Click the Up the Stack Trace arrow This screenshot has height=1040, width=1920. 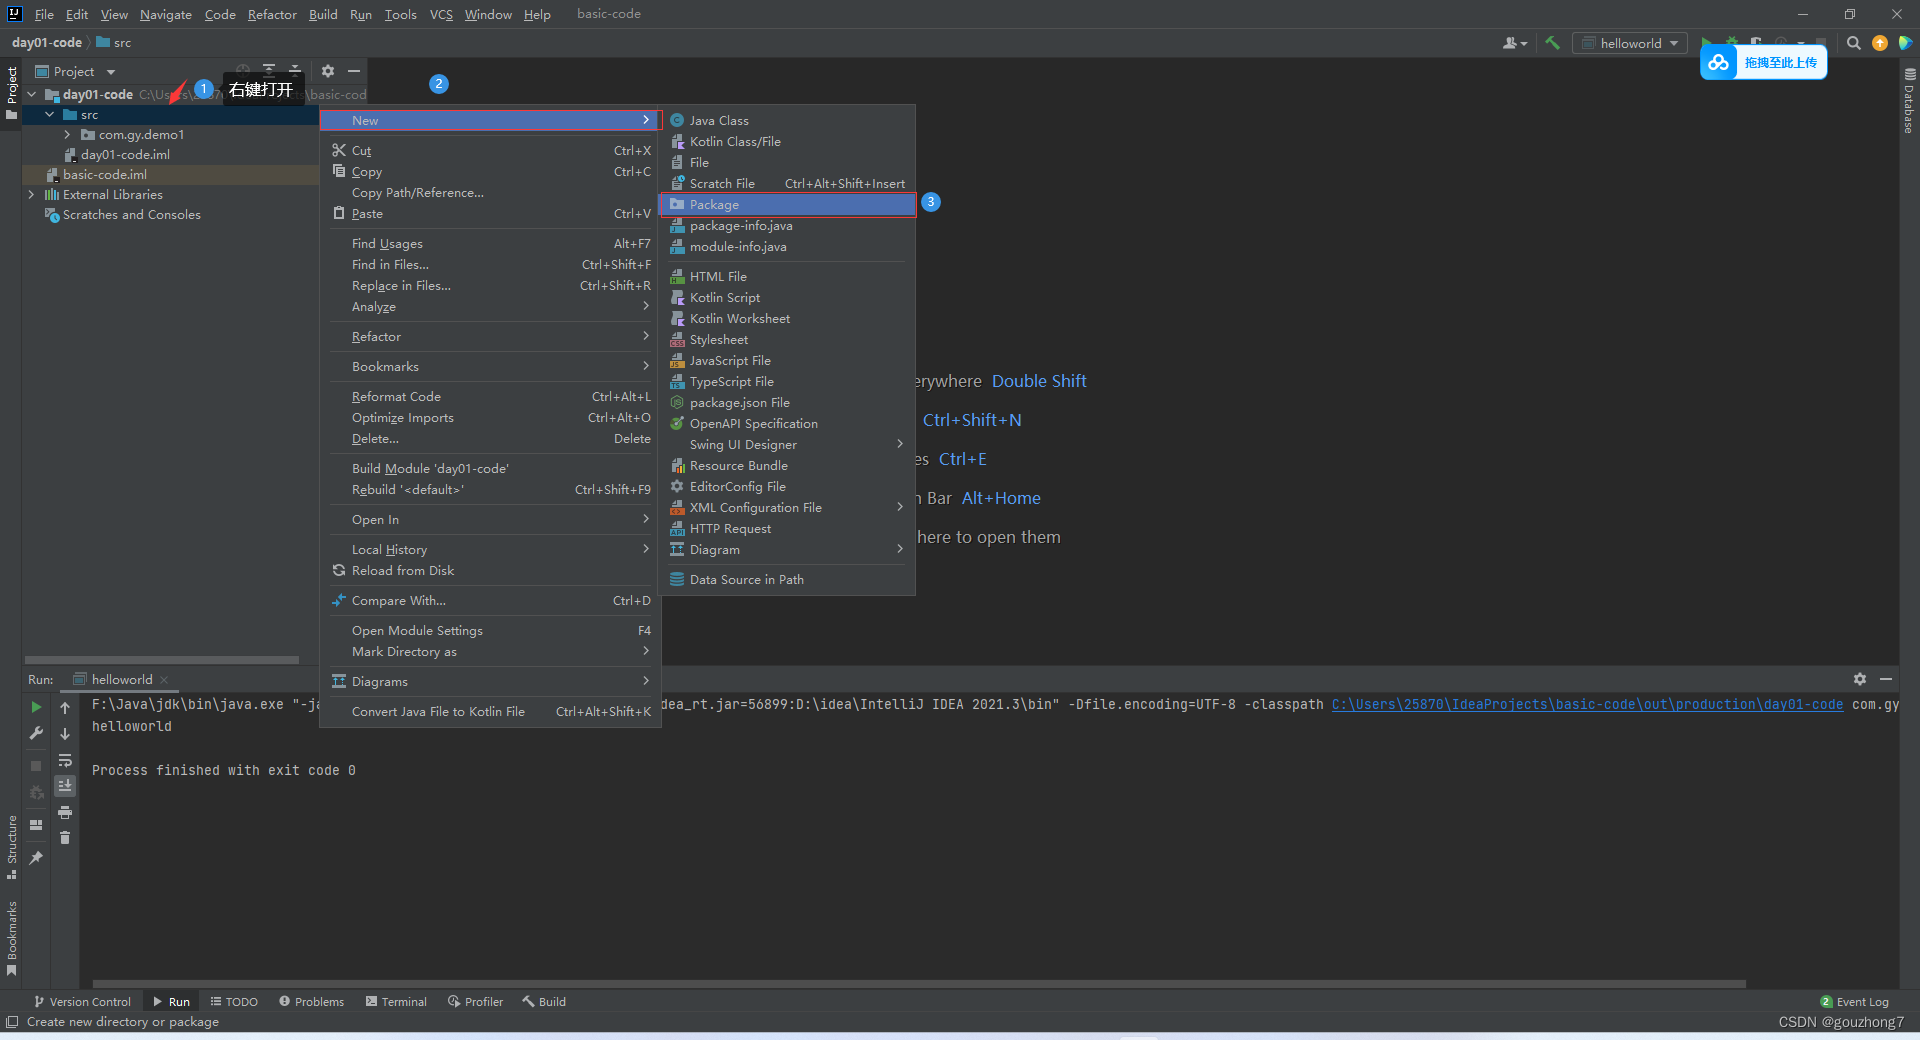click(x=65, y=707)
